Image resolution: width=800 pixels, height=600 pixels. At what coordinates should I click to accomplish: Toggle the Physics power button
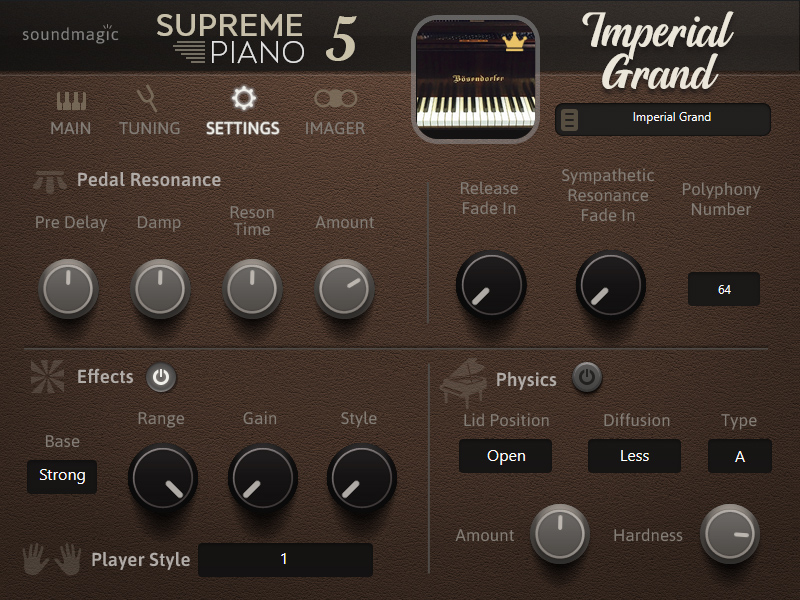[x=587, y=378]
